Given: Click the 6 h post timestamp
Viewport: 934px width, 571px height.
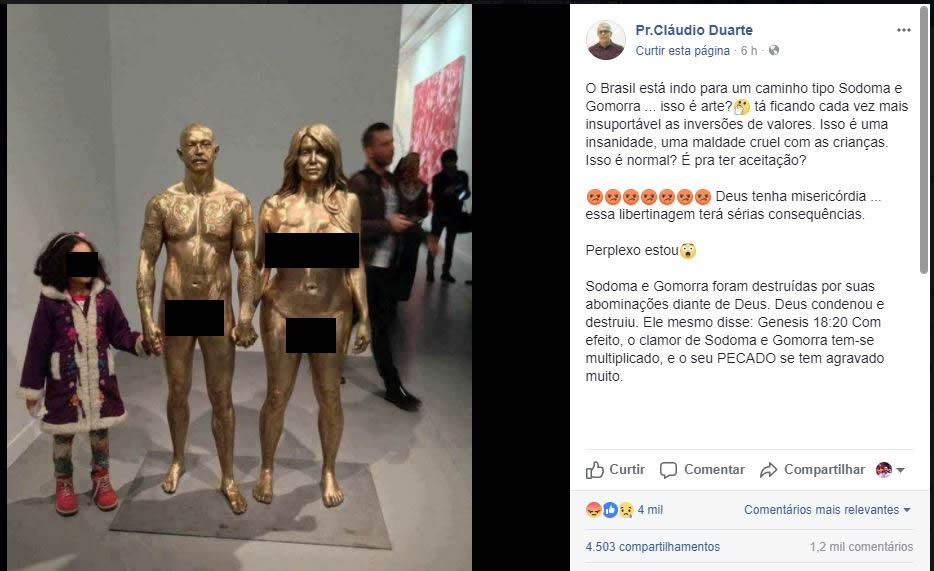Looking at the screenshot, I should pyautogui.click(x=749, y=51).
